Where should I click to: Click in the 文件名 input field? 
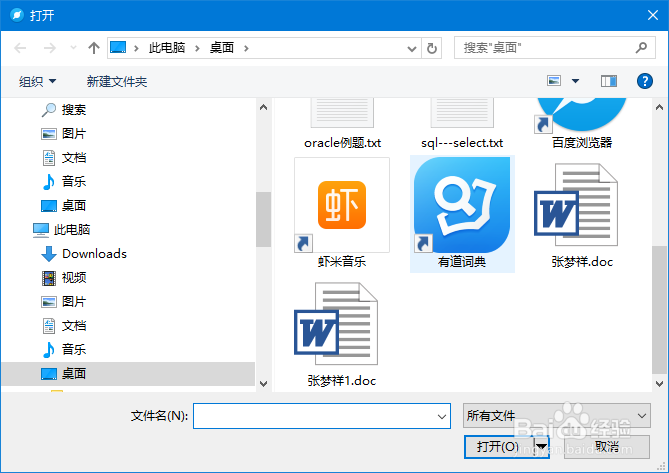(x=314, y=416)
